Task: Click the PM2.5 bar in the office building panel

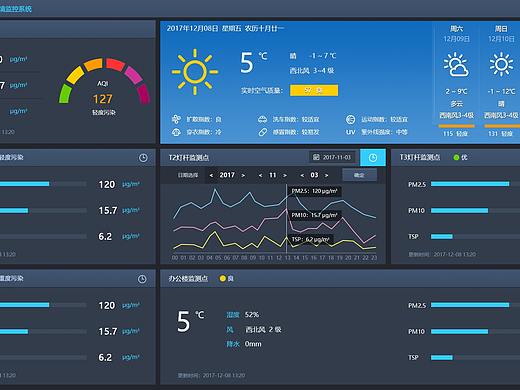Action: tap(470, 305)
